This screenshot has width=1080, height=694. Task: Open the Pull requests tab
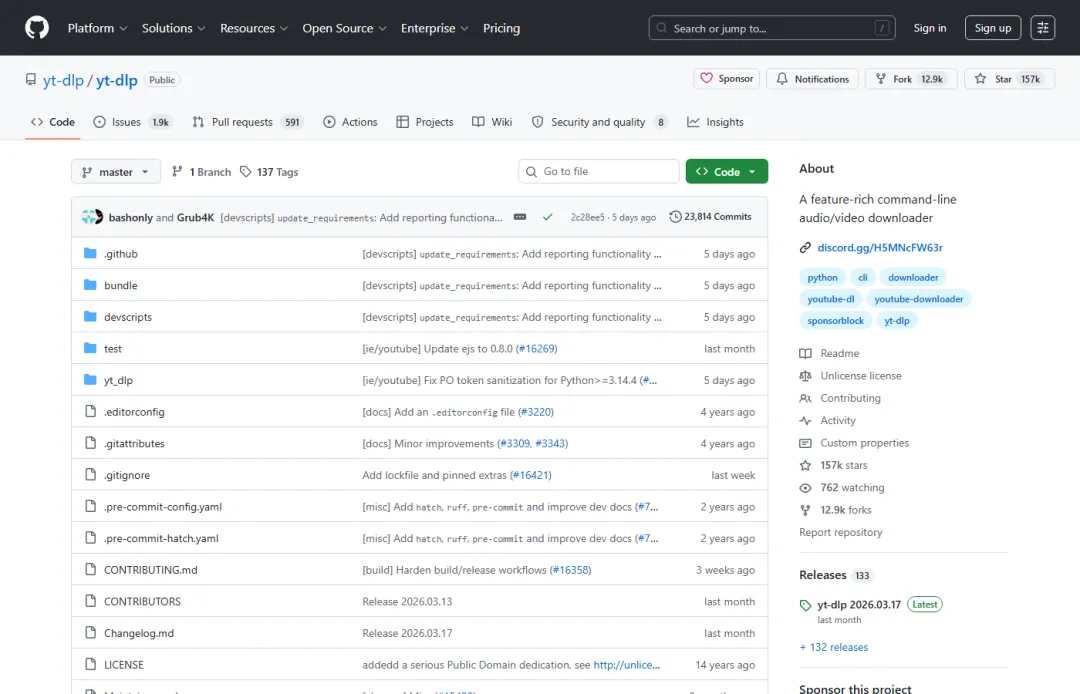pyautogui.click(x=247, y=122)
